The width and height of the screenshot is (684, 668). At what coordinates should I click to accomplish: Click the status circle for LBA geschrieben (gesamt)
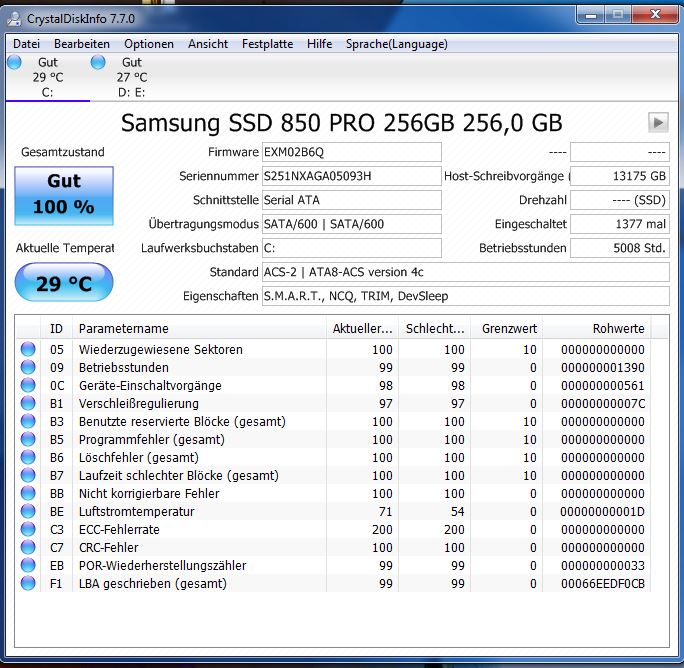click(x=28, y=583)
